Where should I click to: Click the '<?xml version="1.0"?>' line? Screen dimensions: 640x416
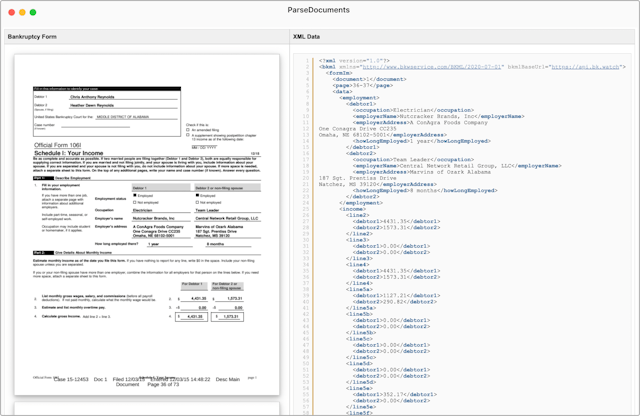click(354, 60)
